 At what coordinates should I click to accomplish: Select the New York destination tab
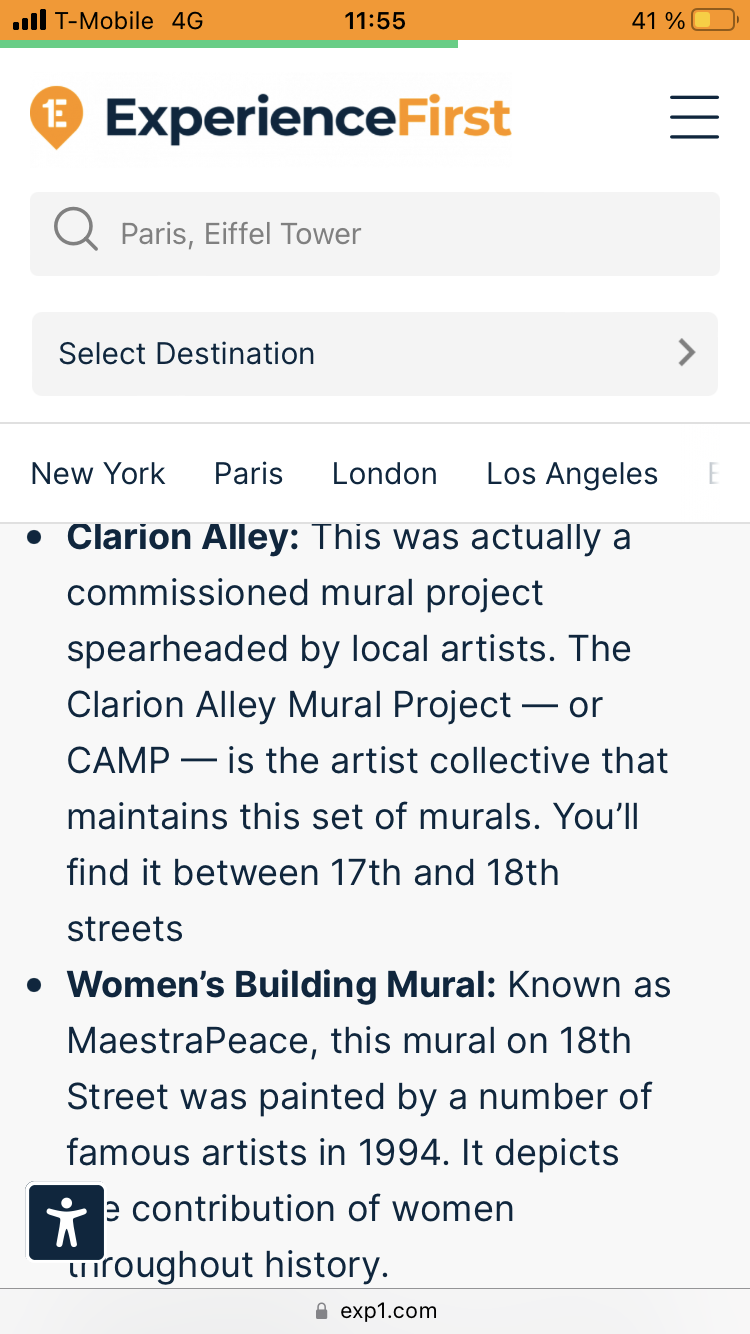point(98,474)
